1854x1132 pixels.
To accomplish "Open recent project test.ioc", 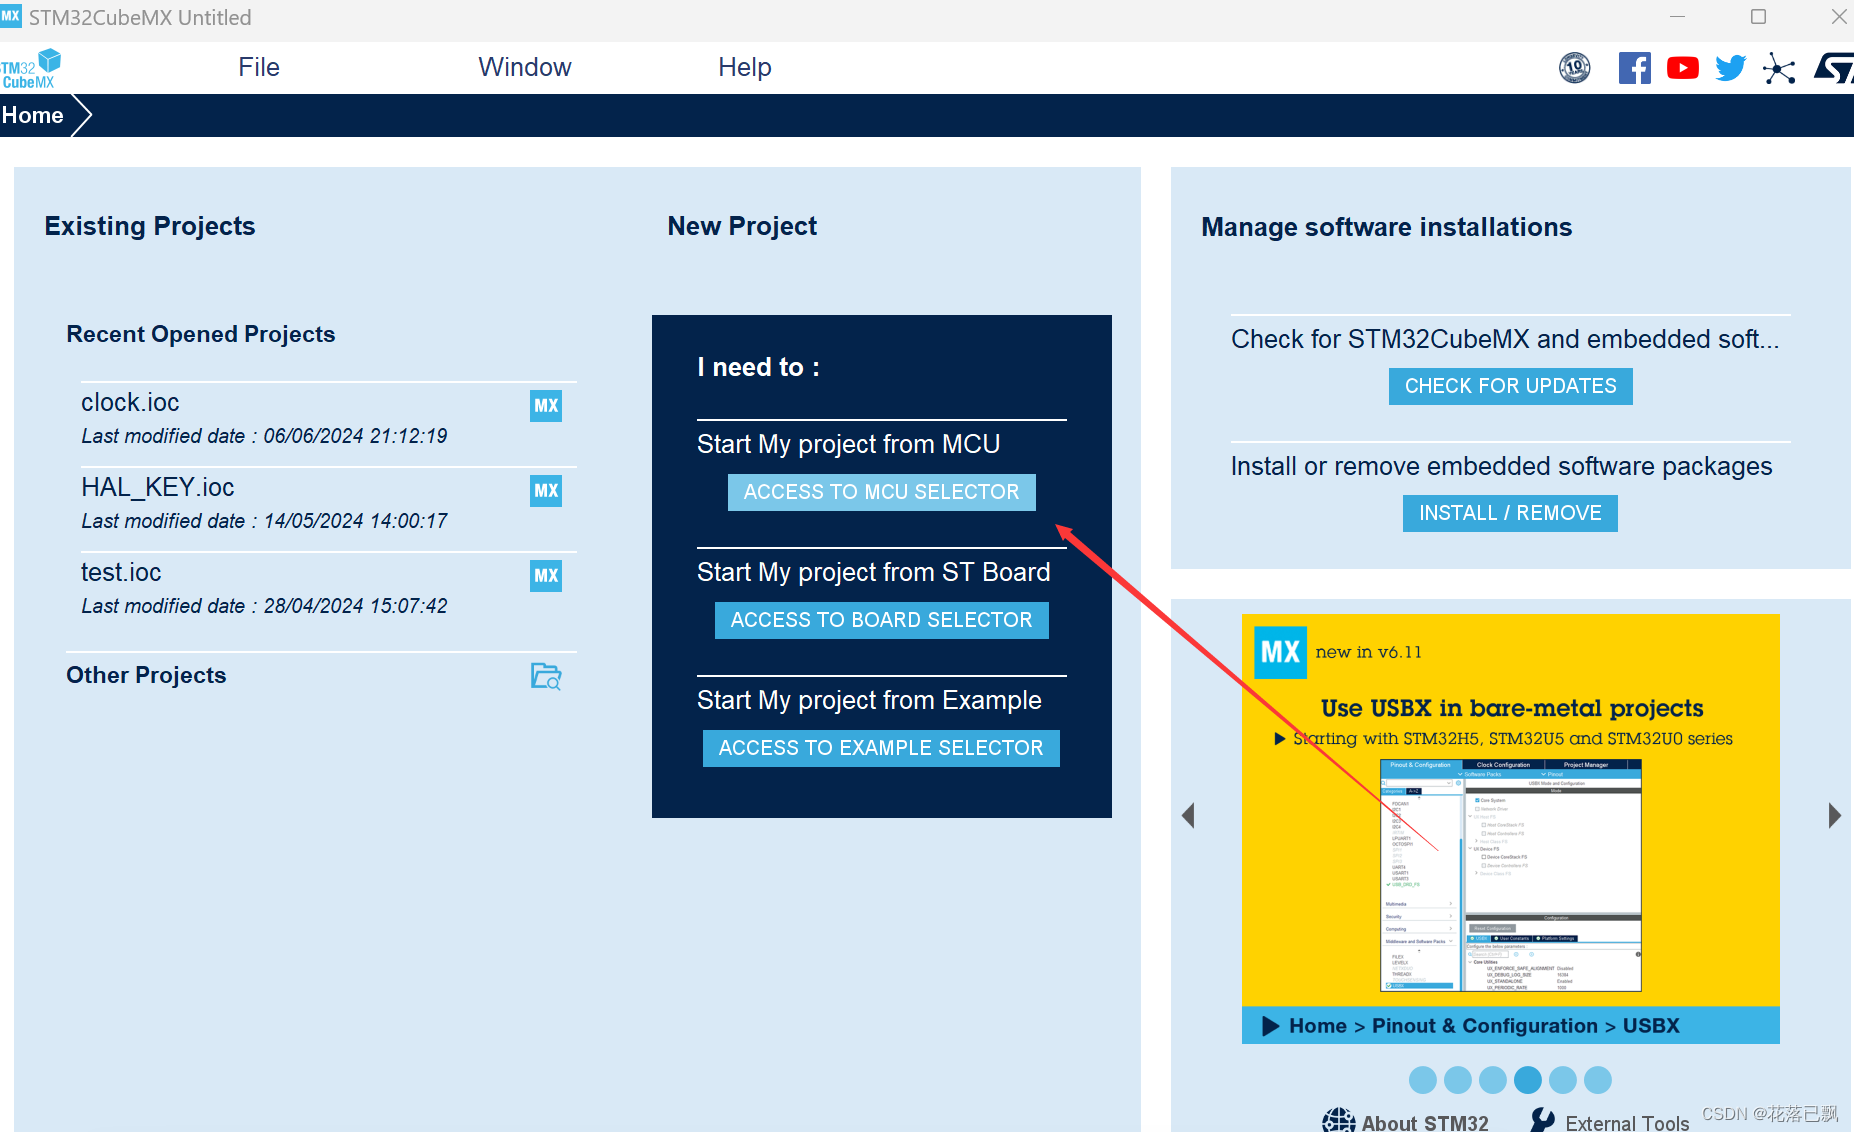I will [x=121, y=572].
